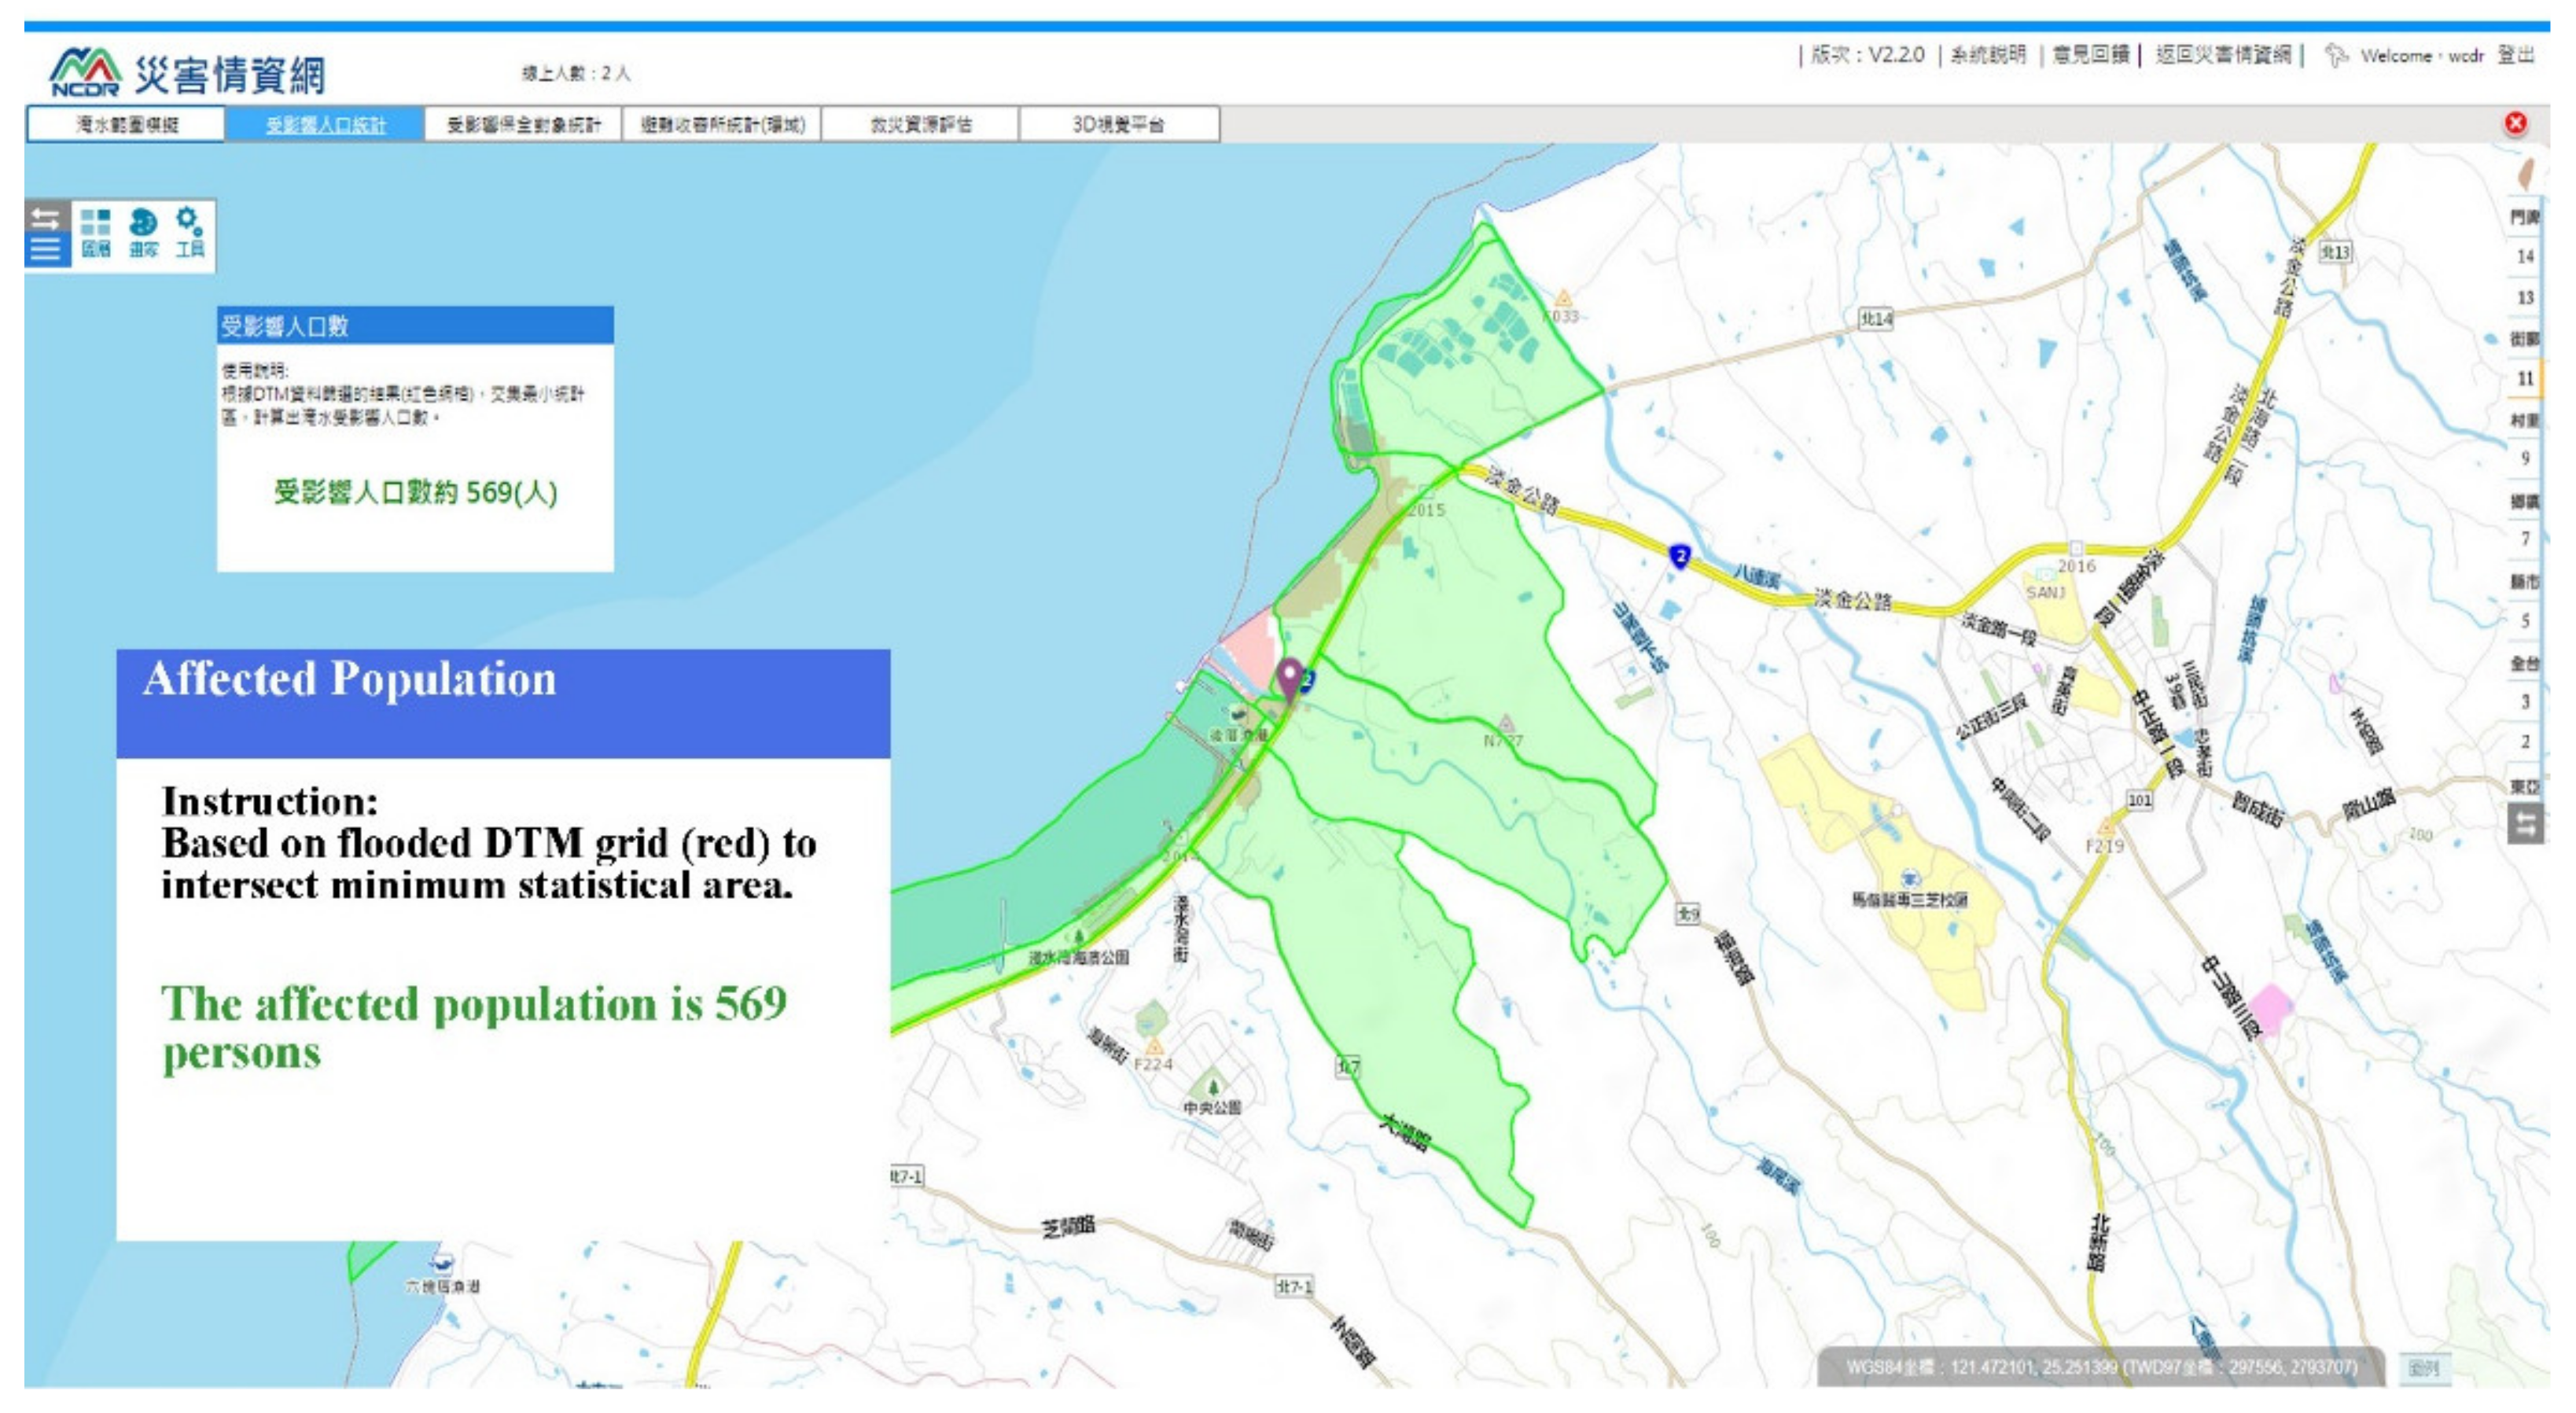Click the red X close button on the tab bar
This screenshot has width=2576, height=1413.
[2515, 123]
